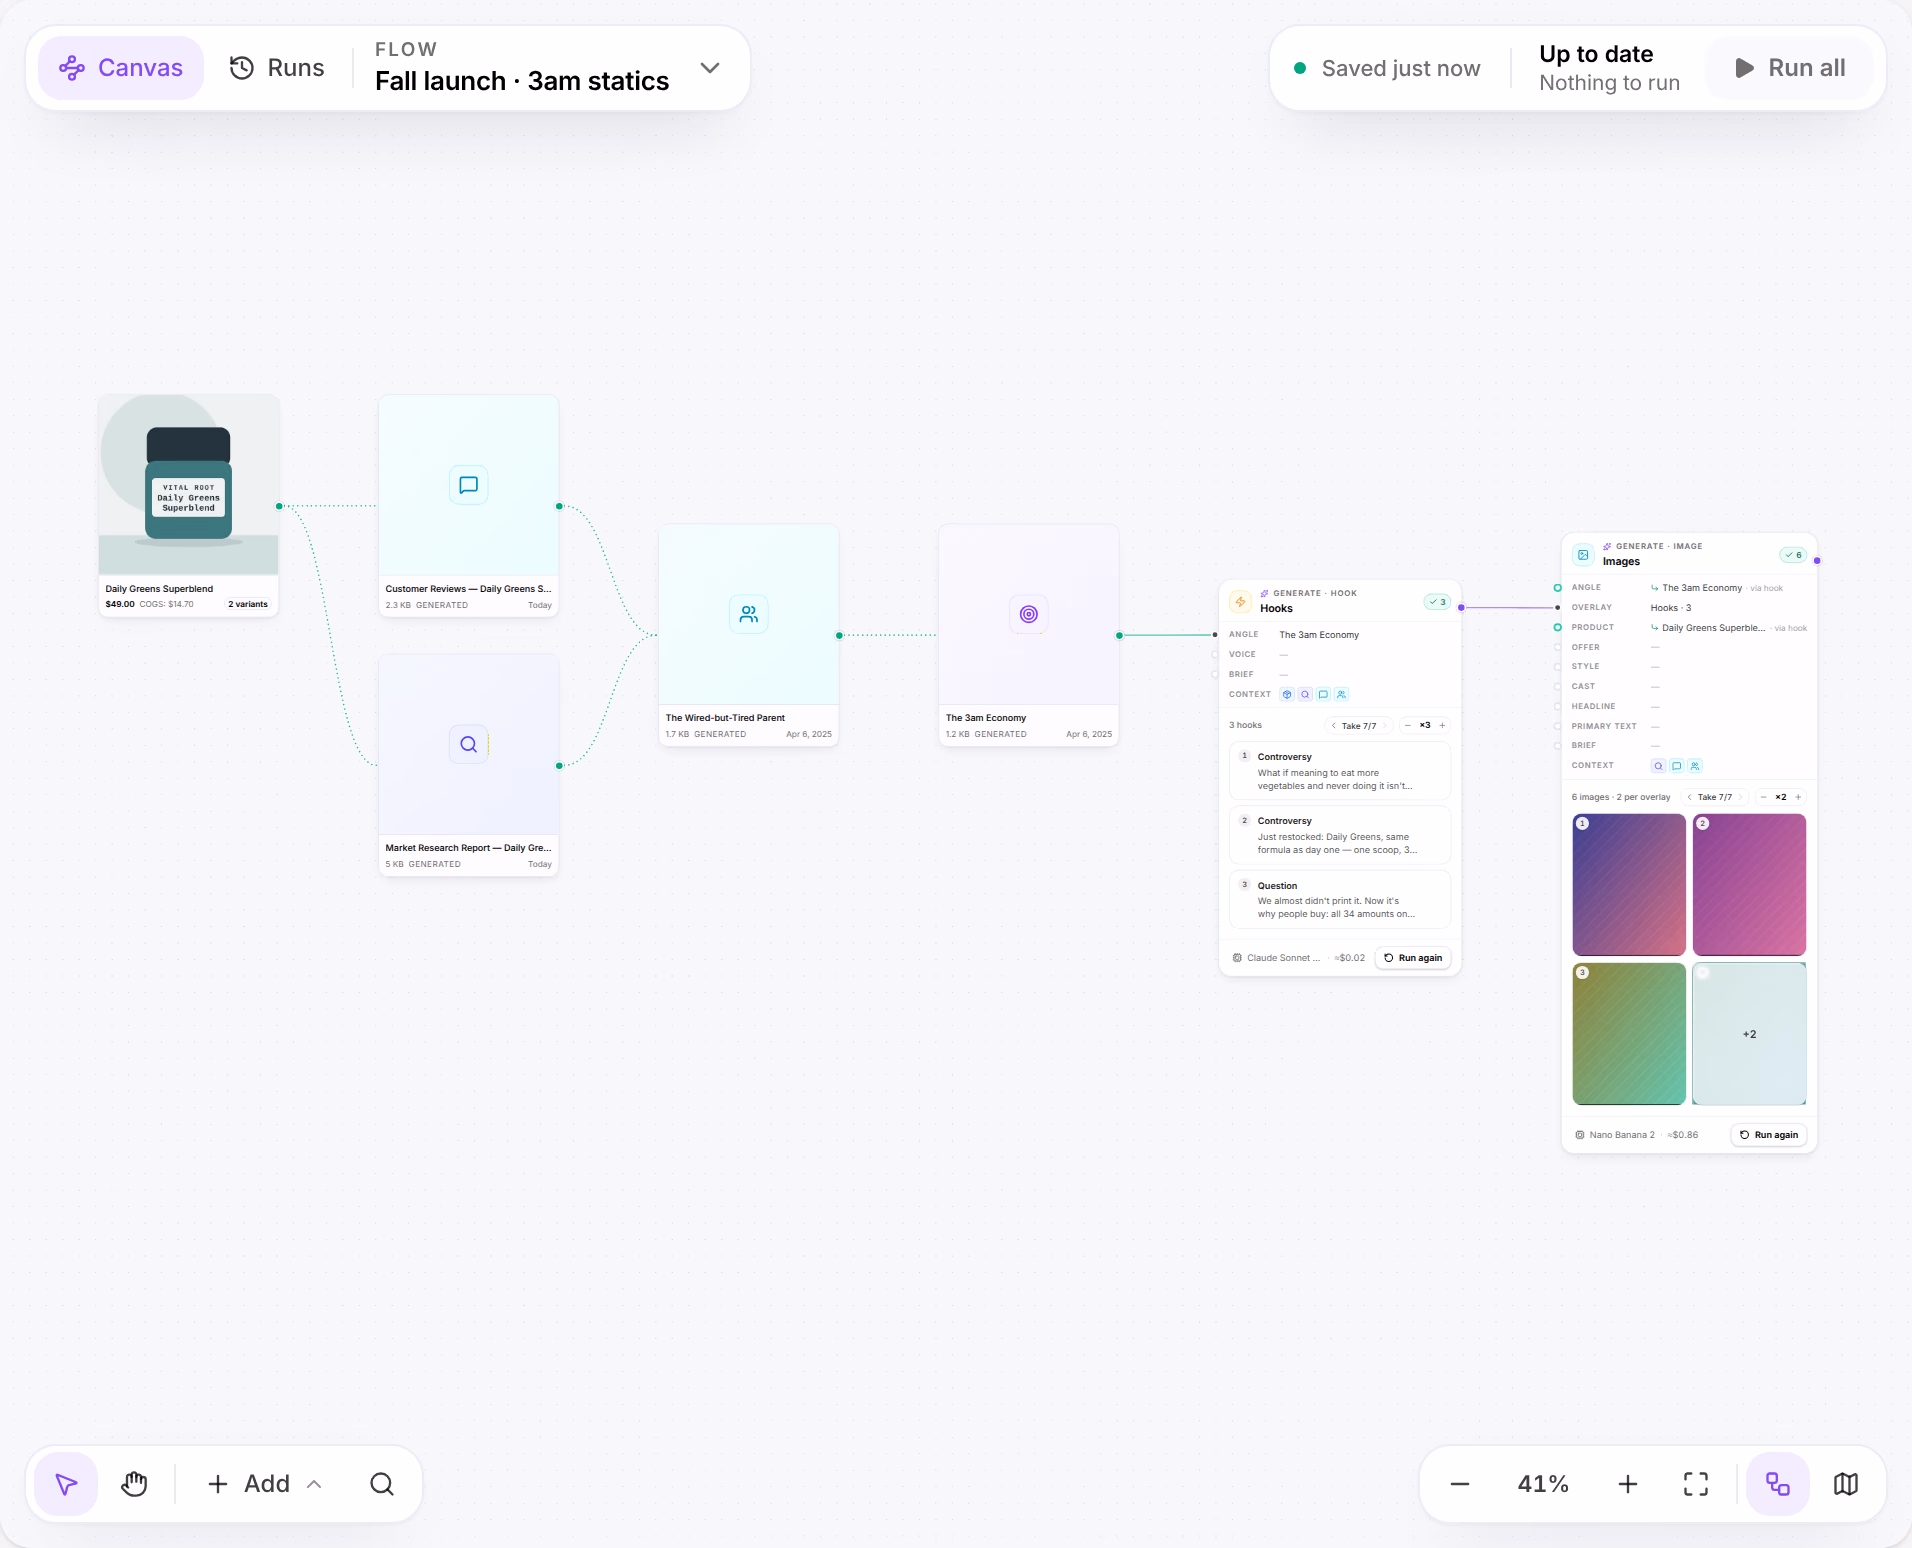The height and width of the screenshot is (1548, 1912).
Task: Switch to the Runs tab
Action: click(277, 68)
